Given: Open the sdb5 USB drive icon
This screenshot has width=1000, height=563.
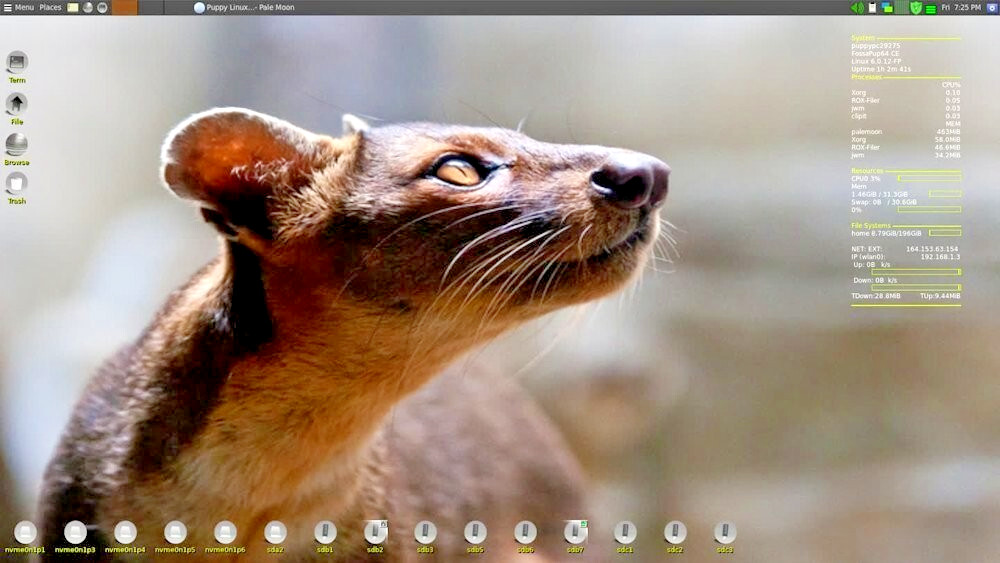Looking at the screenshot, I should click(475, 536).
